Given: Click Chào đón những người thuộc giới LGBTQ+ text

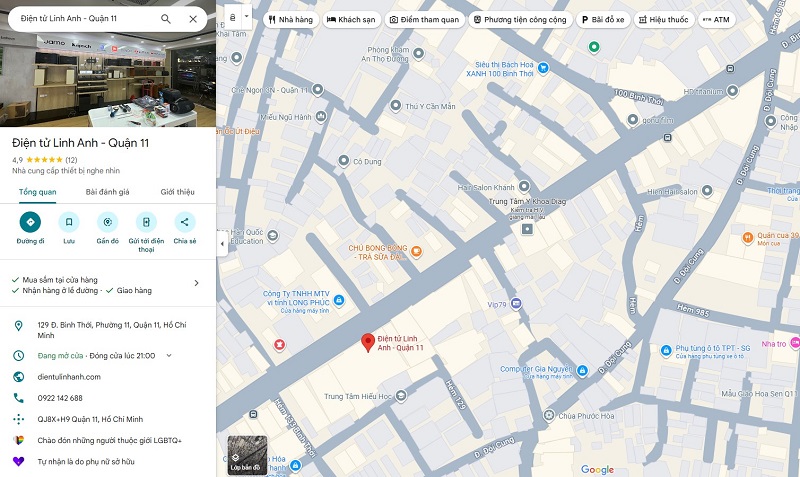Looking at the screenshot, I should tap(109, 440).
